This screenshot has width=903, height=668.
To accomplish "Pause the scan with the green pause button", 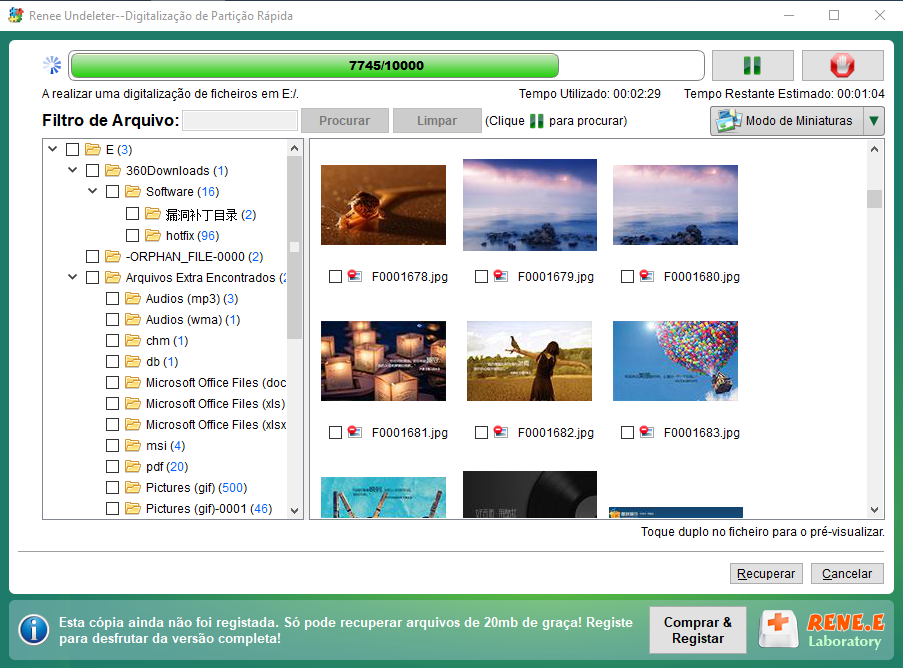I will pyautogui.click(x=753, y=65).
